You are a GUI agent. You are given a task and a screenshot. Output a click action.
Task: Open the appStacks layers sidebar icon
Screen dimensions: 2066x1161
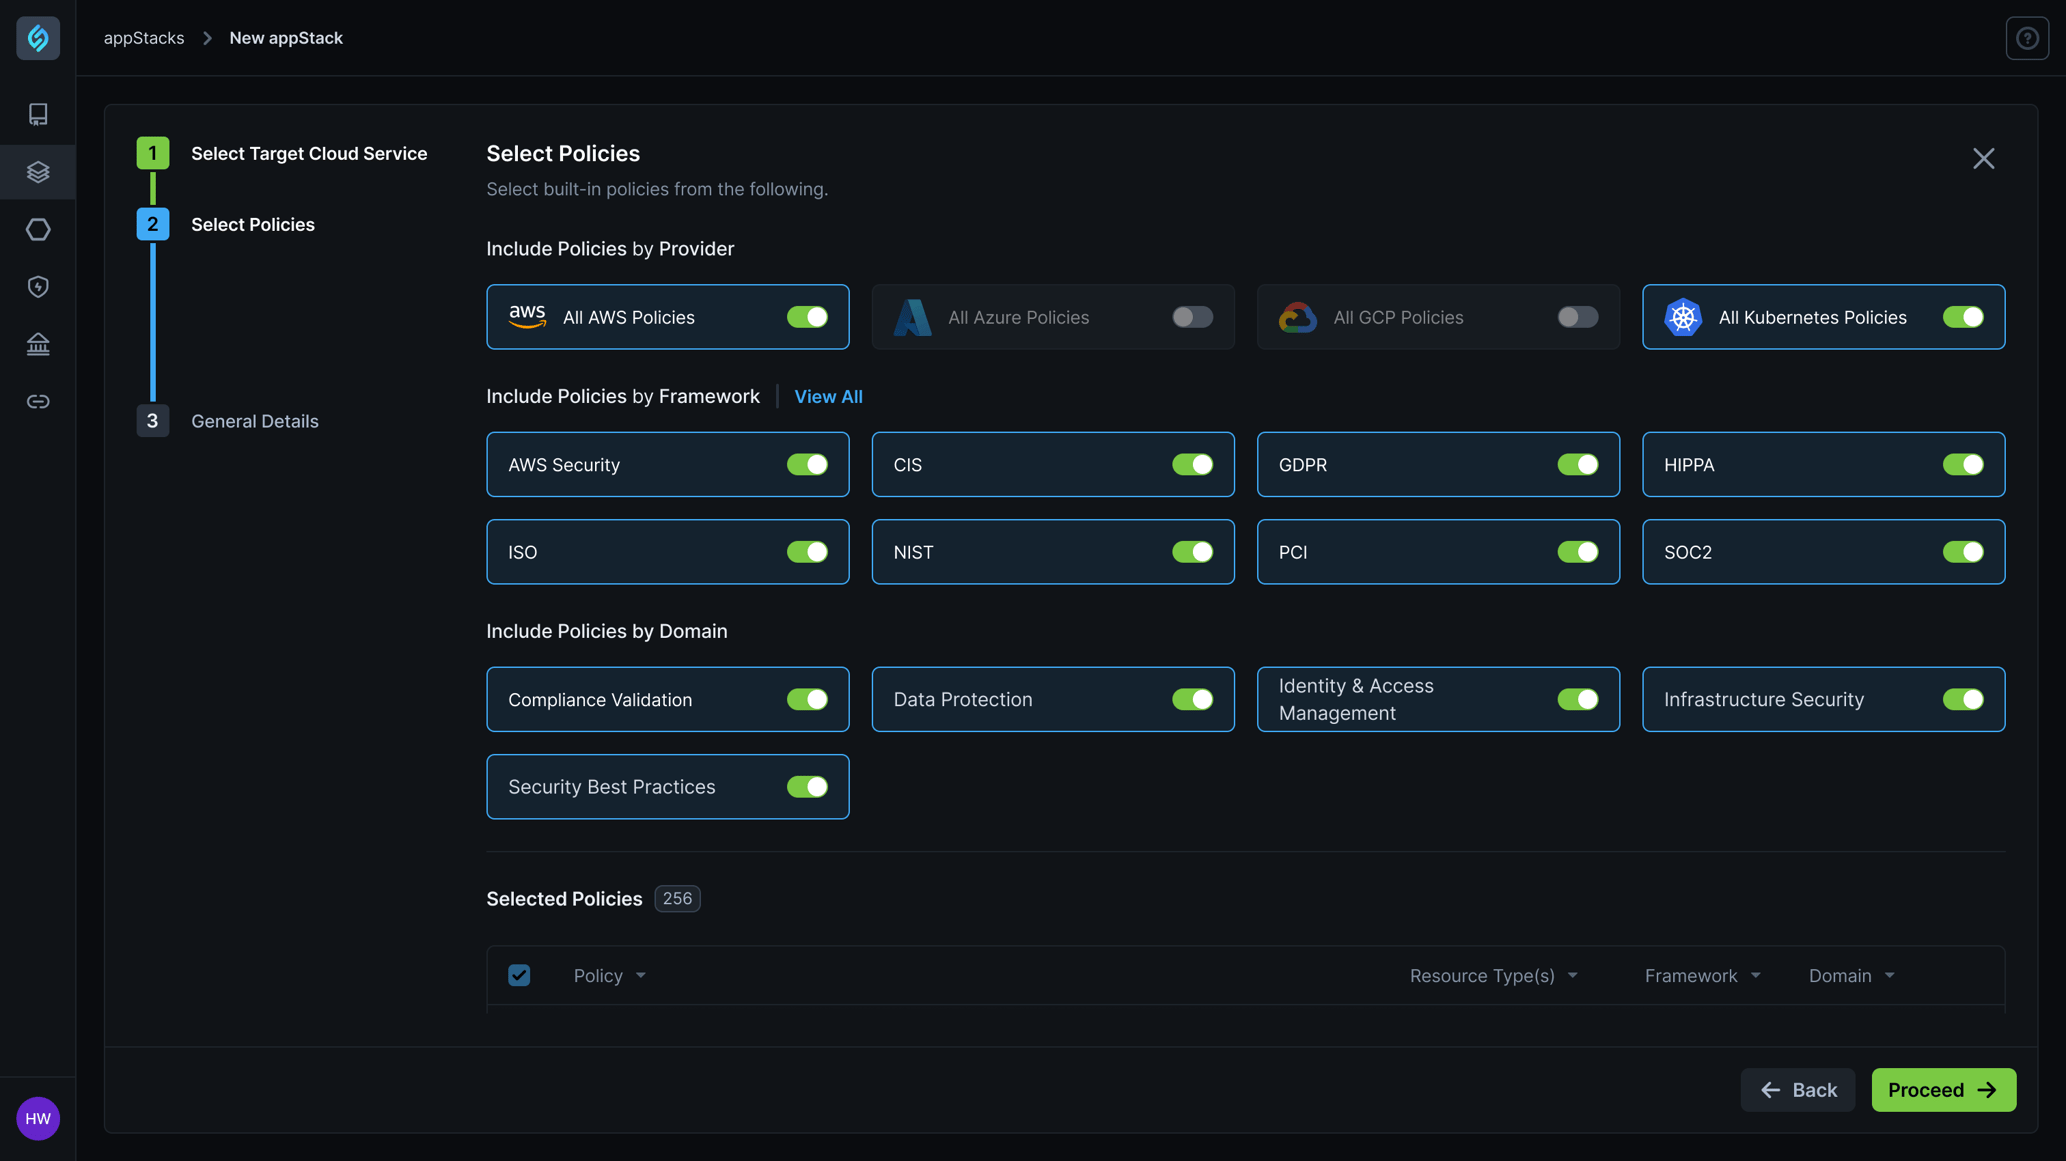(x=38, y=172)
